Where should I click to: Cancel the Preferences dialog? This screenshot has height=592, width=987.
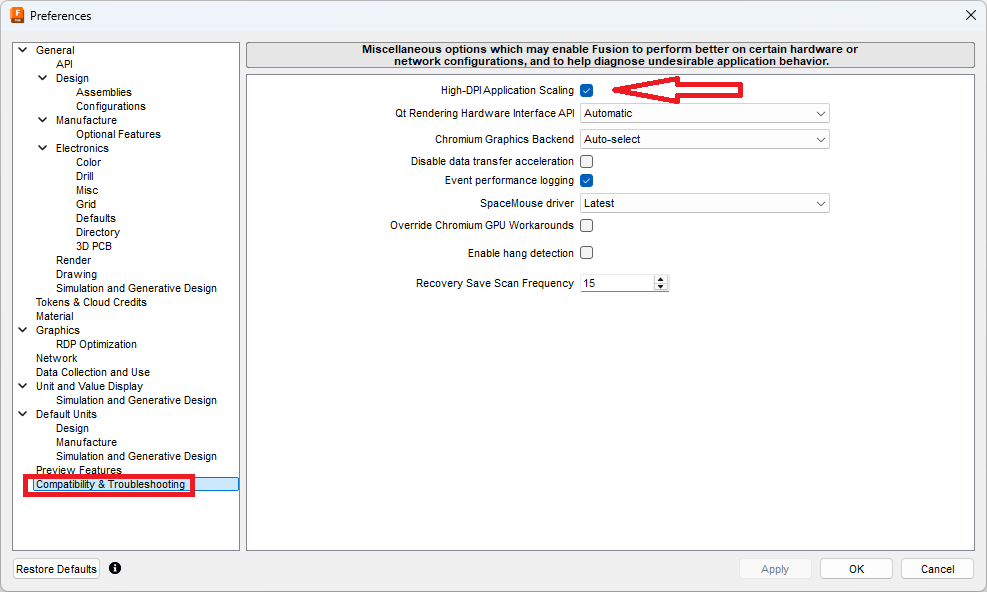937,569
